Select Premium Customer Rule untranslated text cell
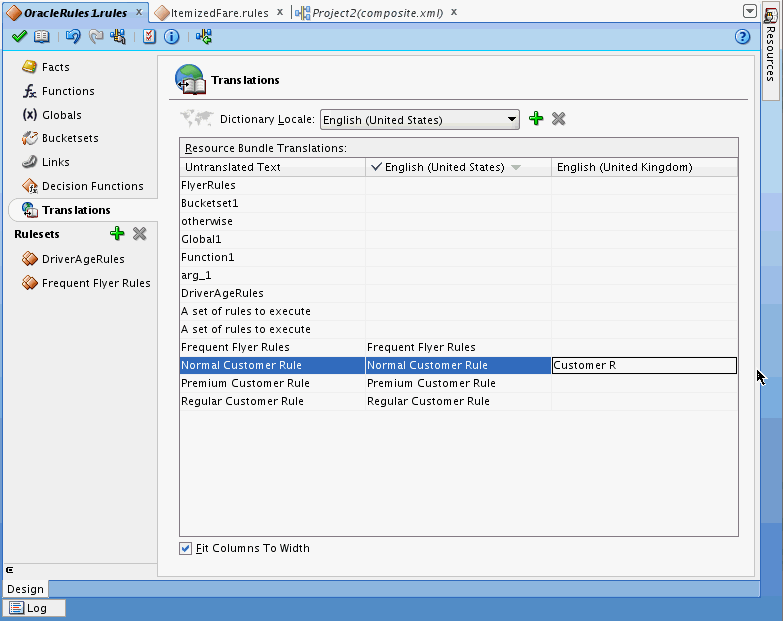This screenshot has height=621, width=783. pyautogui.click(x=273, y=383)
